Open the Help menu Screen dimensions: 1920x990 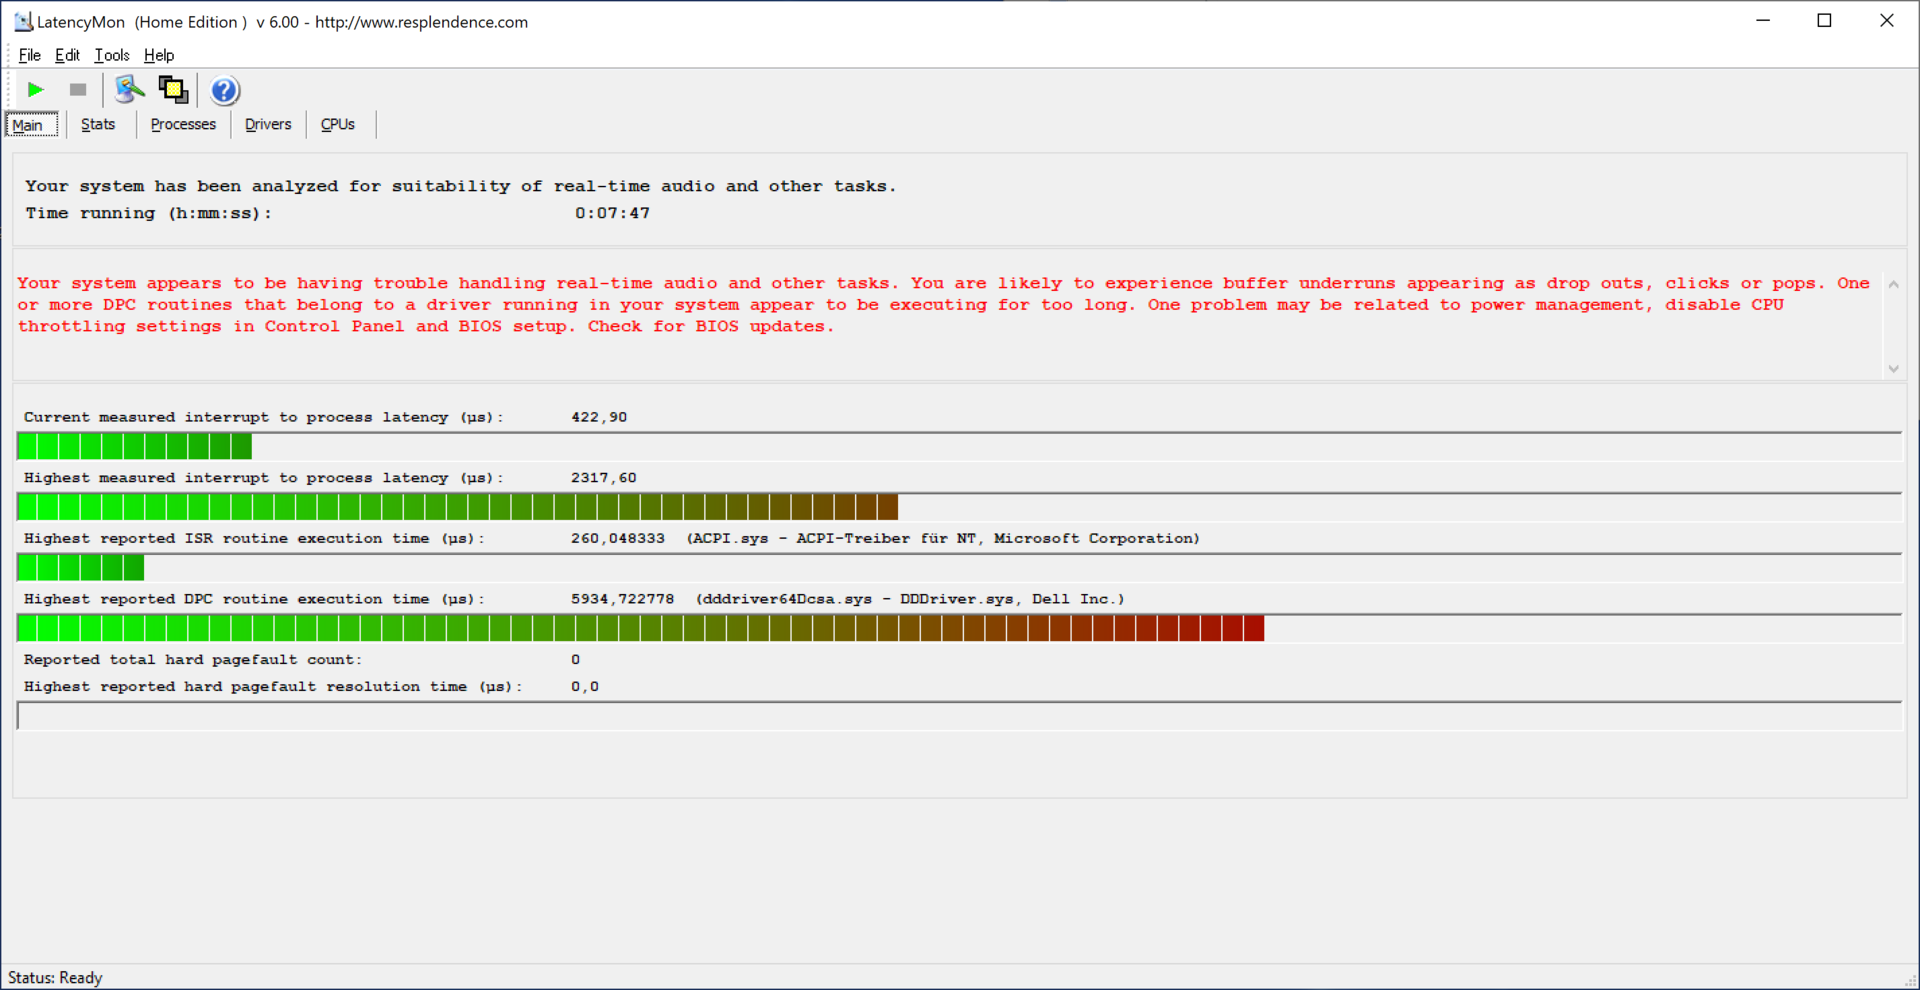pyautogui.click(x=159, y=55)
